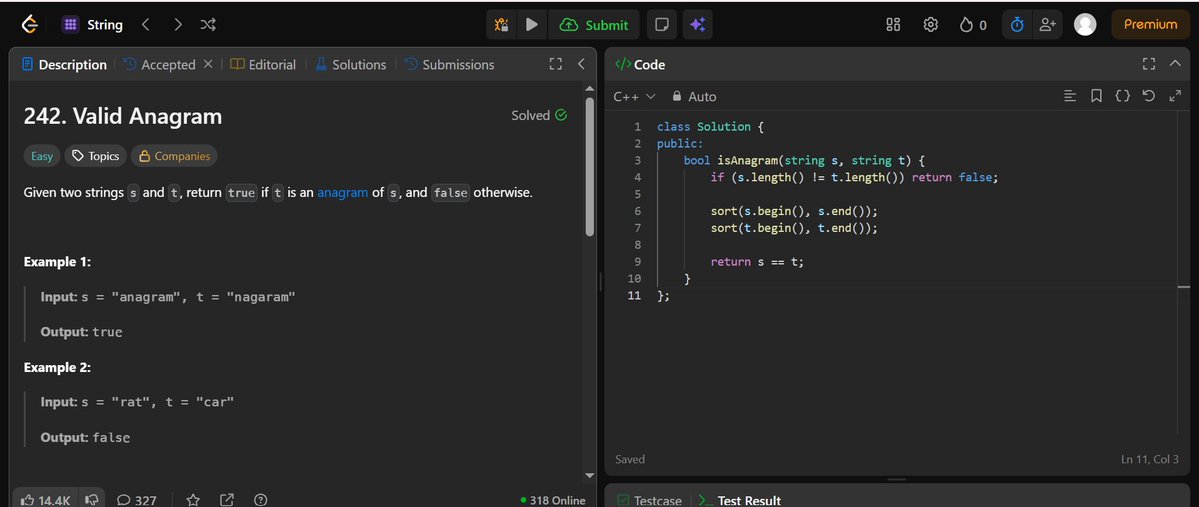Share the problem link icon
The height and width of the screenshot is (507, 1199).
pyautogui.click(x=227, y=500)
